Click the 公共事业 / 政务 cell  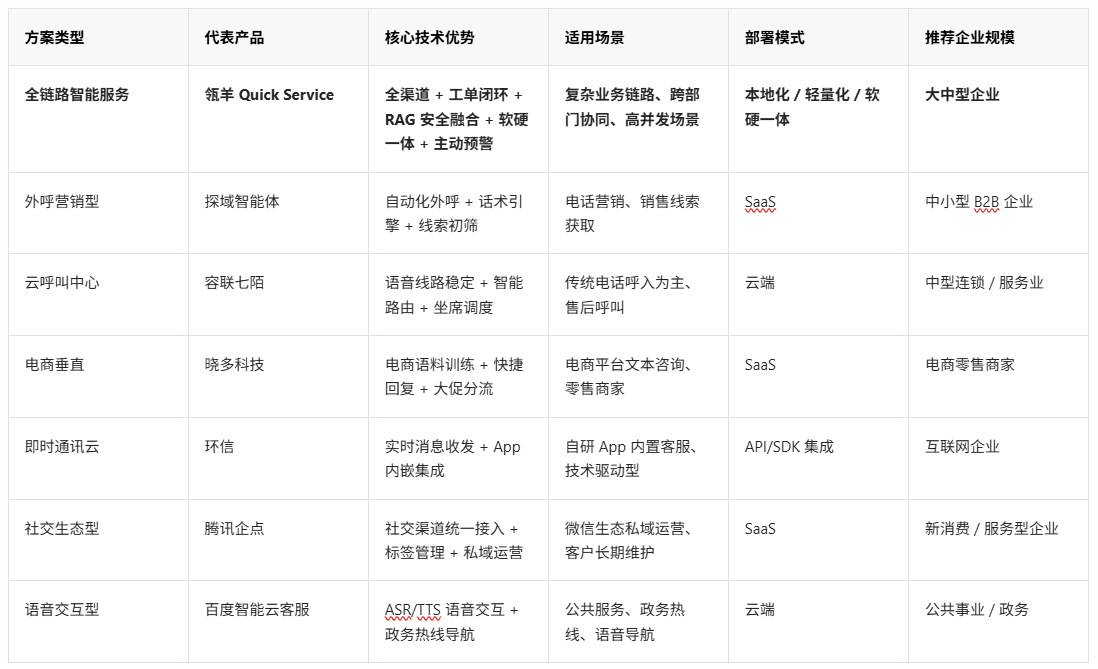(x=998, y=621)
